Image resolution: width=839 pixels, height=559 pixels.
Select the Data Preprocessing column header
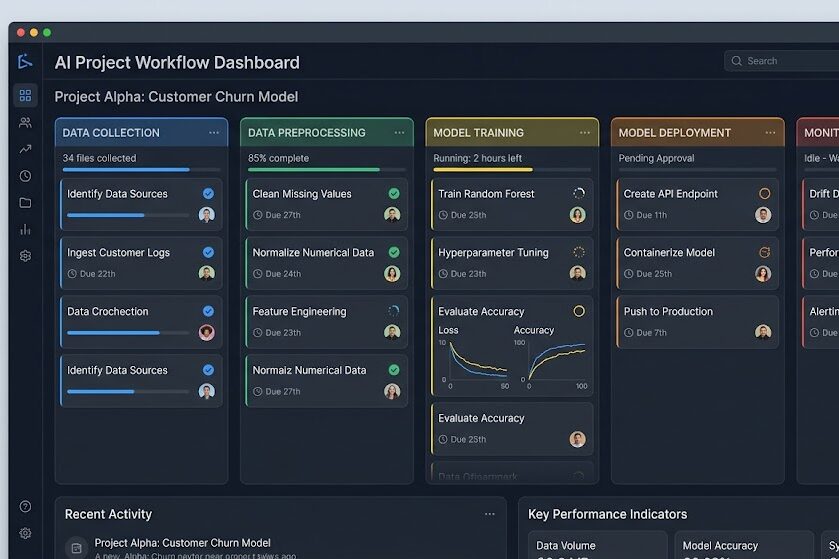click(x=327, y=133)
